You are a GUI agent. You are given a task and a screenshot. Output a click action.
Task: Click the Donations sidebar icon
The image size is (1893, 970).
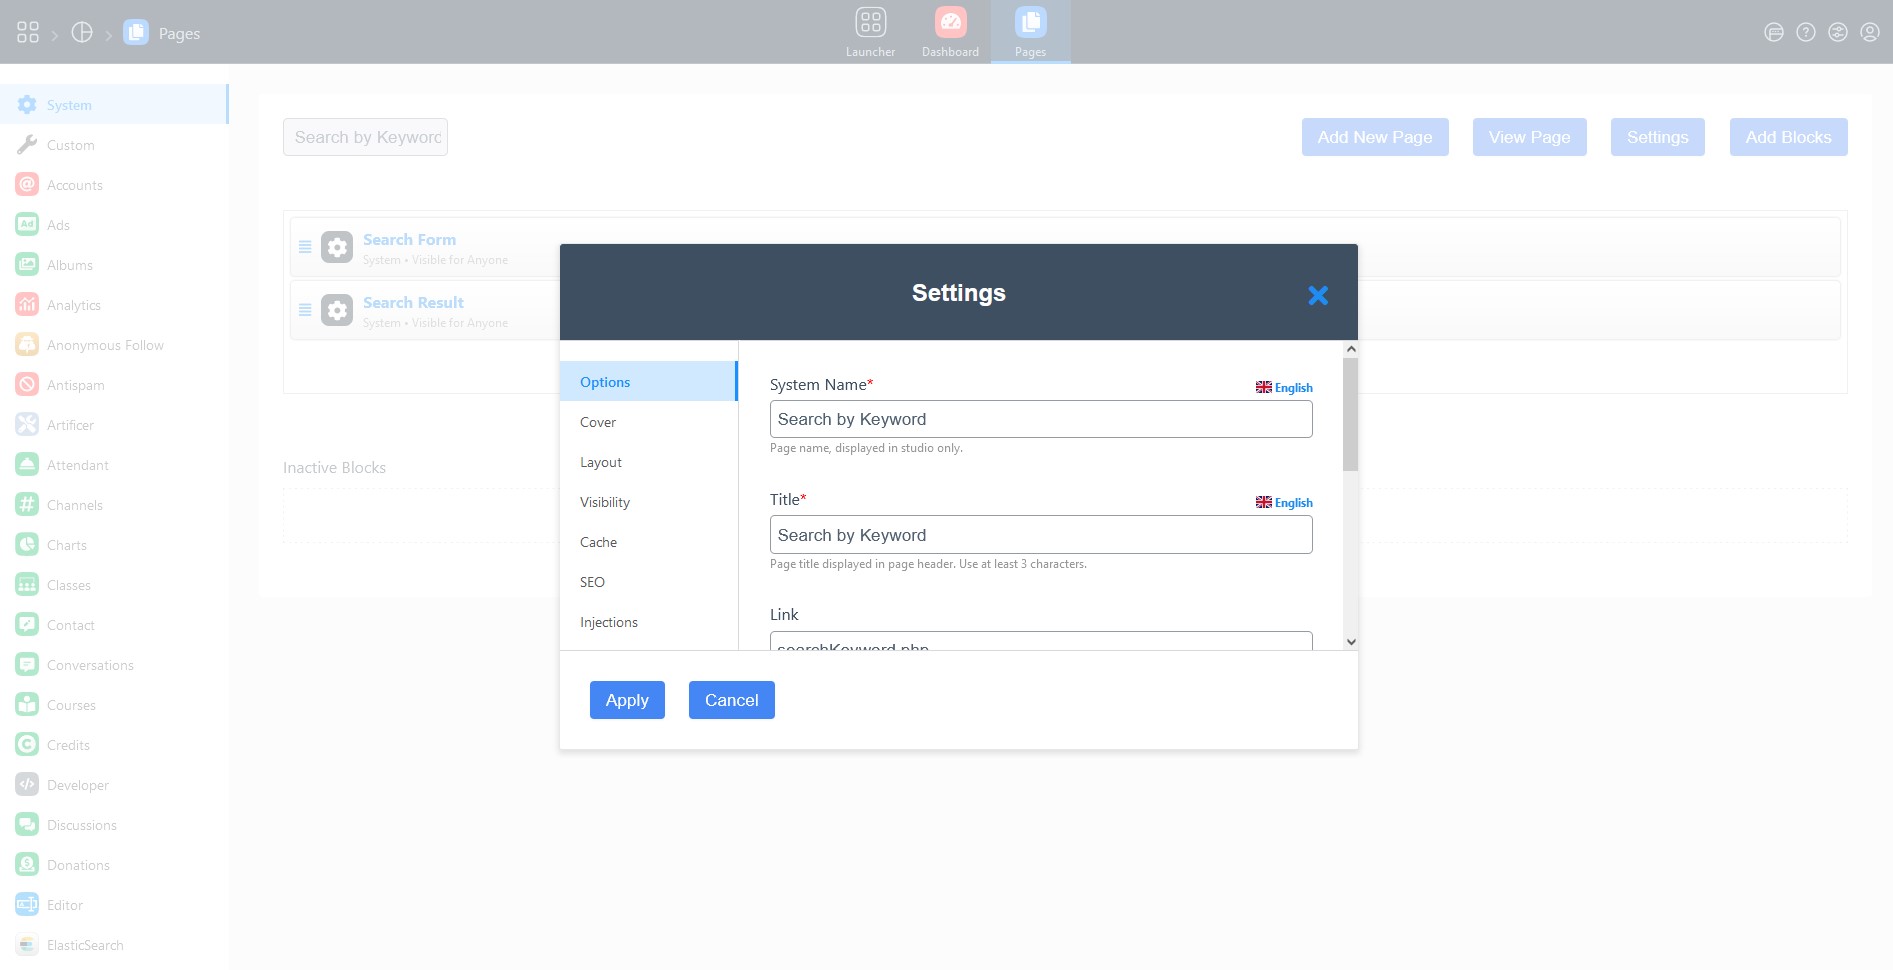pos(27,865)
